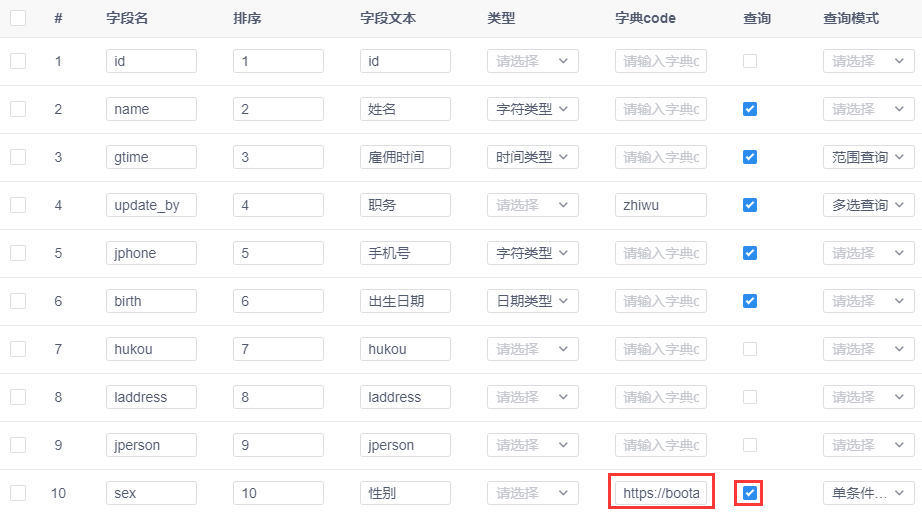922x512 pixels.
Task: Select the row checkbox for row 5
Action: 18,253
